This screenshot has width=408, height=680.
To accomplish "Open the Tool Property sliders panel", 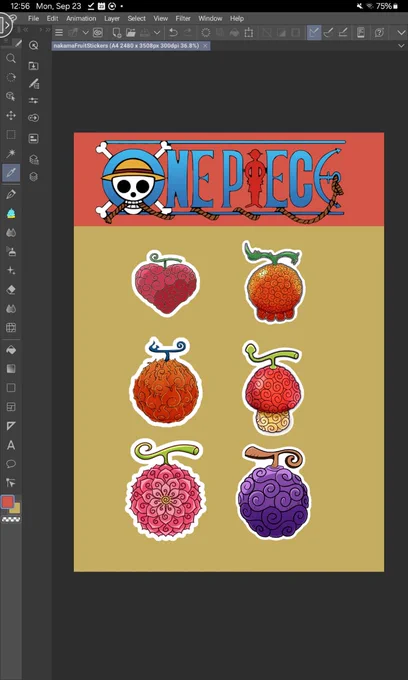I will [33, 101].
